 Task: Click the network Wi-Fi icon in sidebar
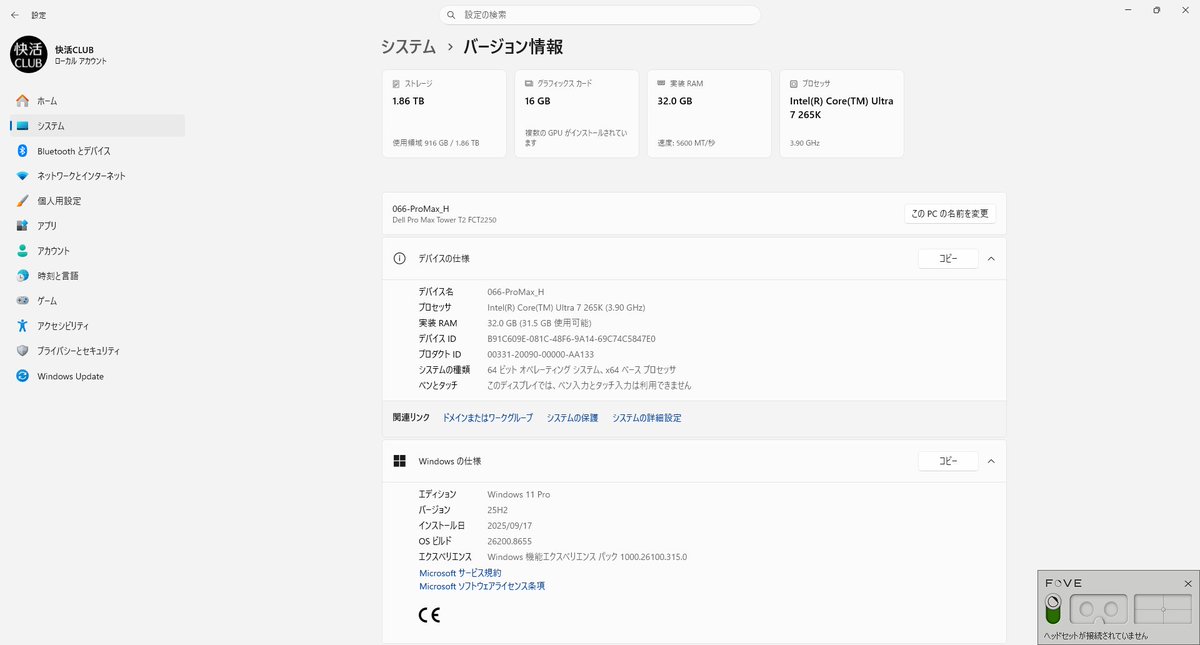click(x=22, y=176)
